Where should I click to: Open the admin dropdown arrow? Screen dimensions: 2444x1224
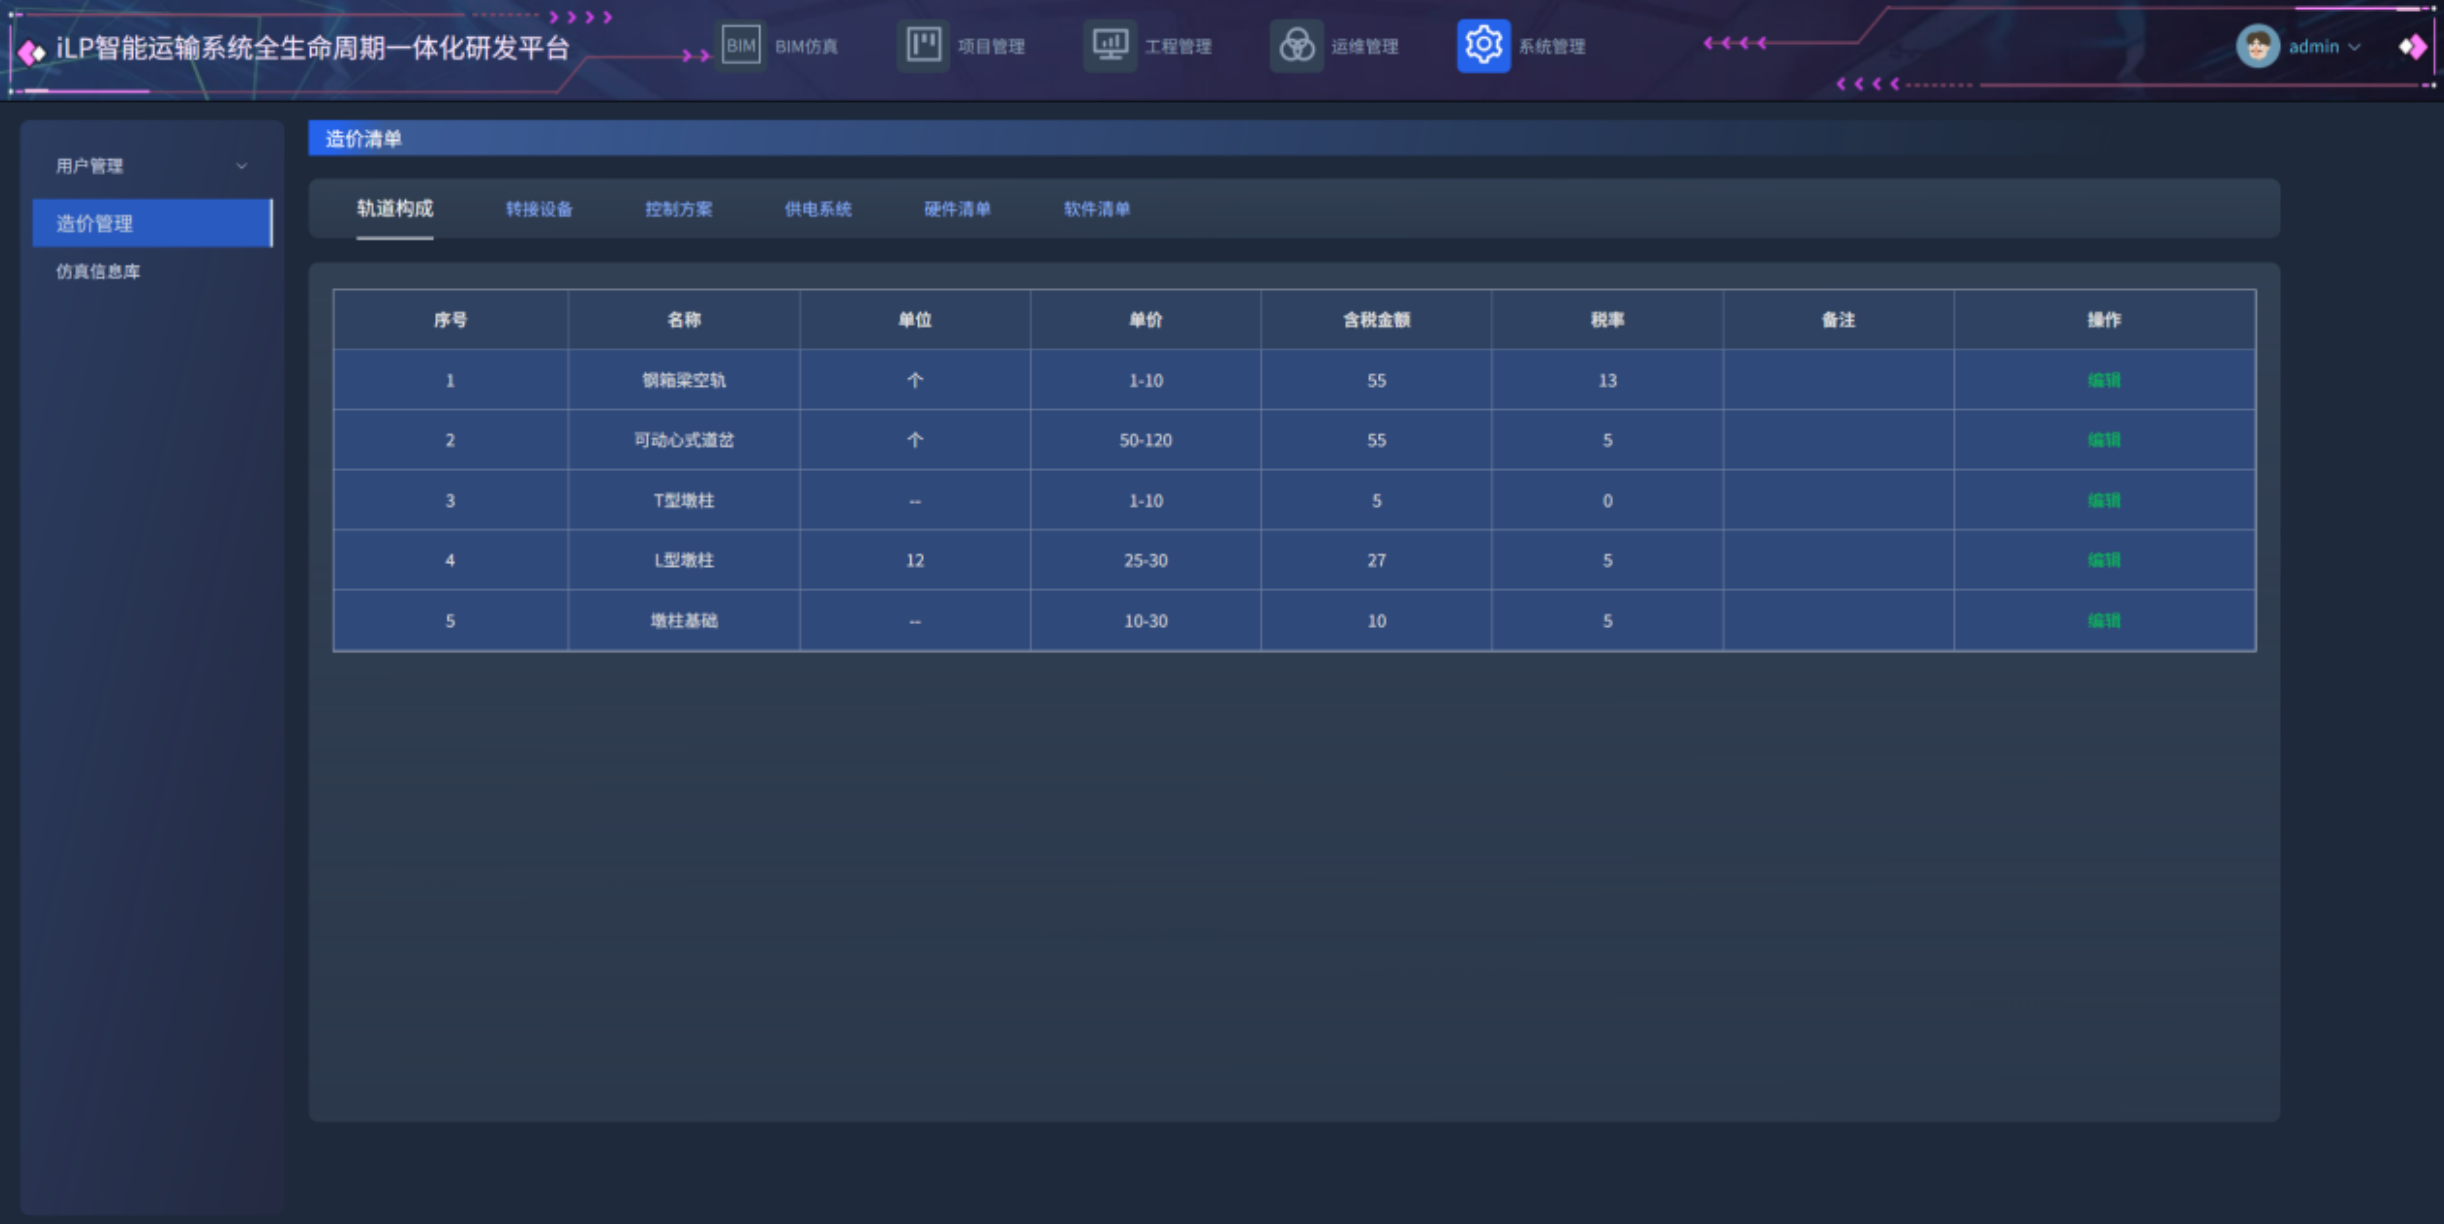pyautogui.click(x=2355, y=47)
